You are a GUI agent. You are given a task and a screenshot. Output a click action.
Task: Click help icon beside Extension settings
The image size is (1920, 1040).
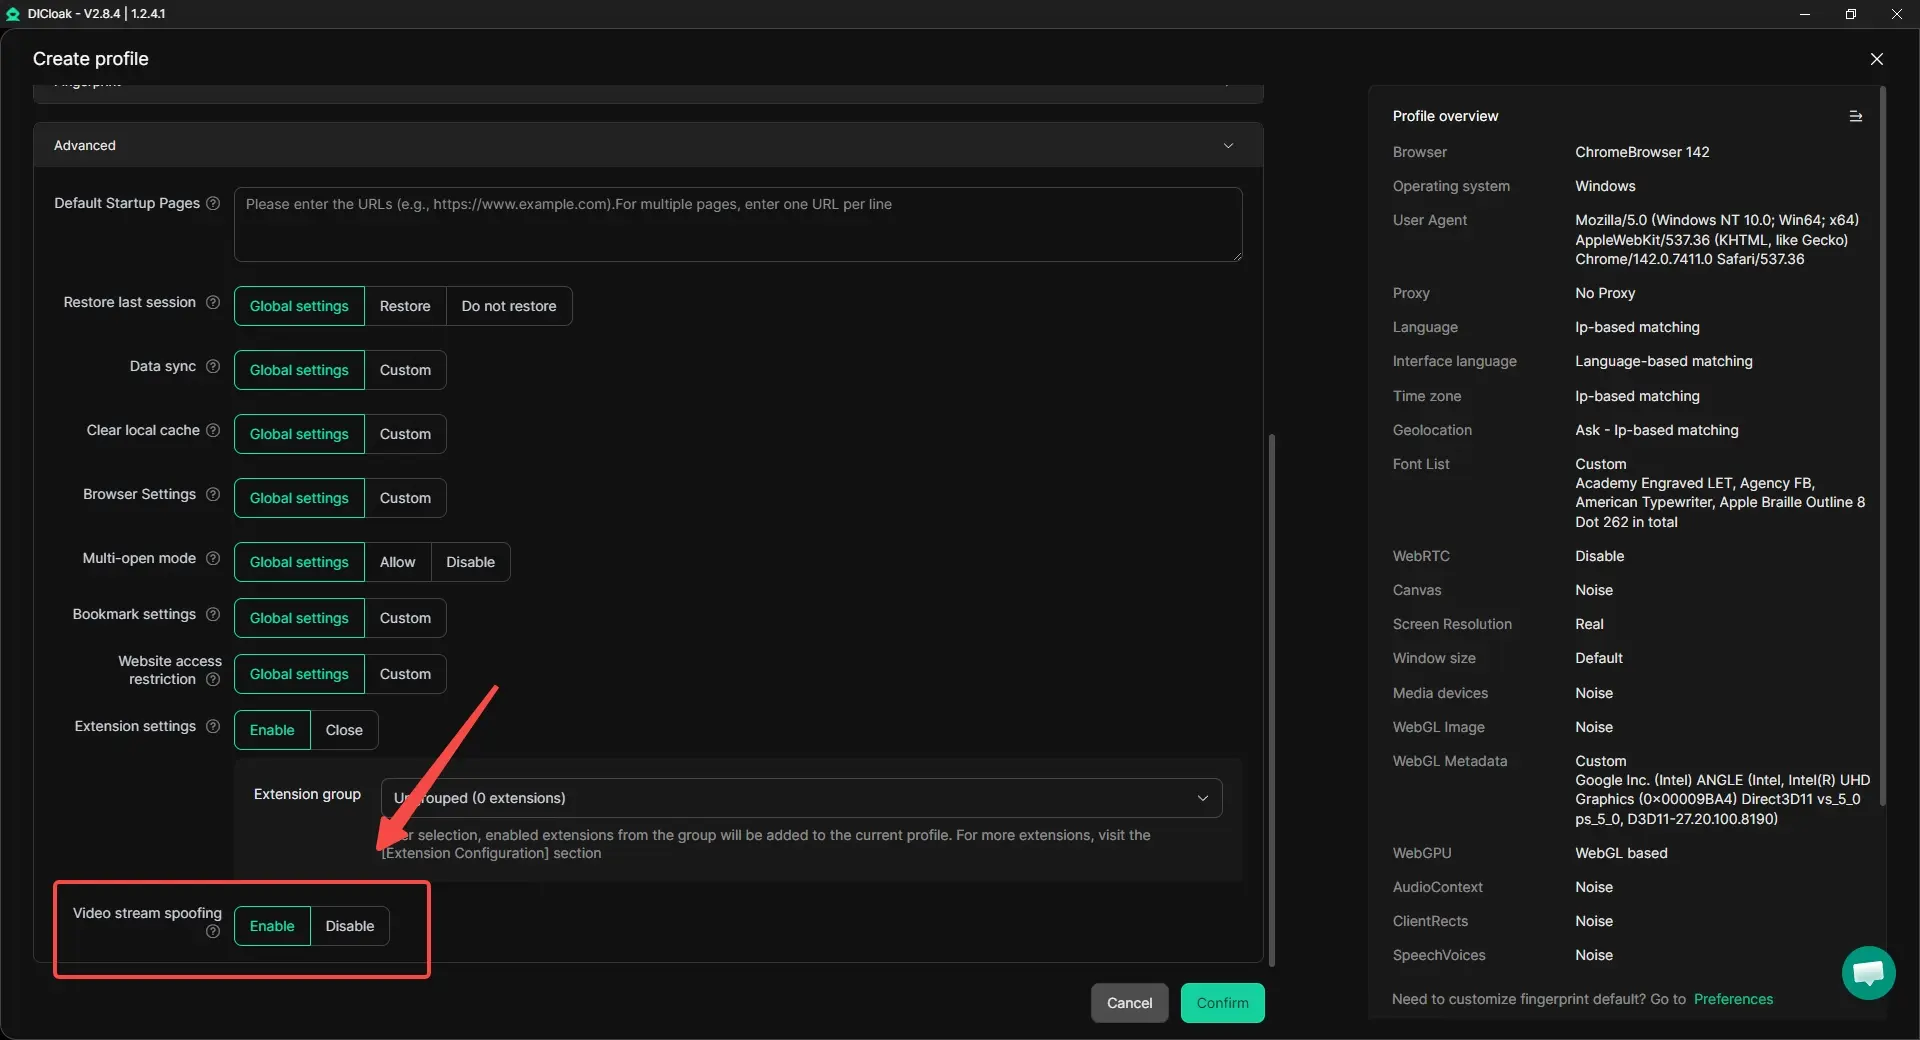tap(213, 727)
